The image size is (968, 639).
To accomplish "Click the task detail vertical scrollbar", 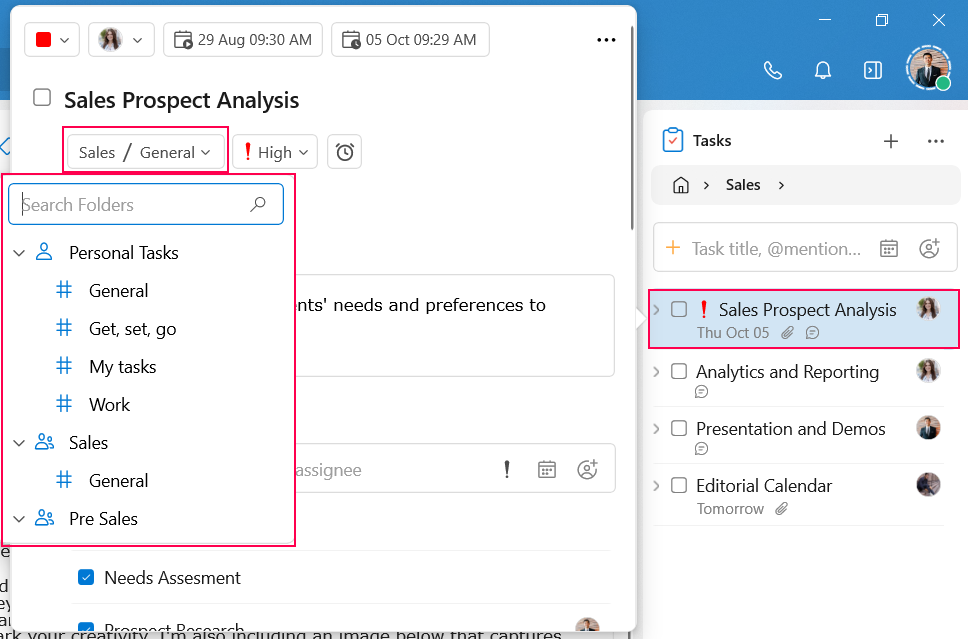I will tap(632, 128).
